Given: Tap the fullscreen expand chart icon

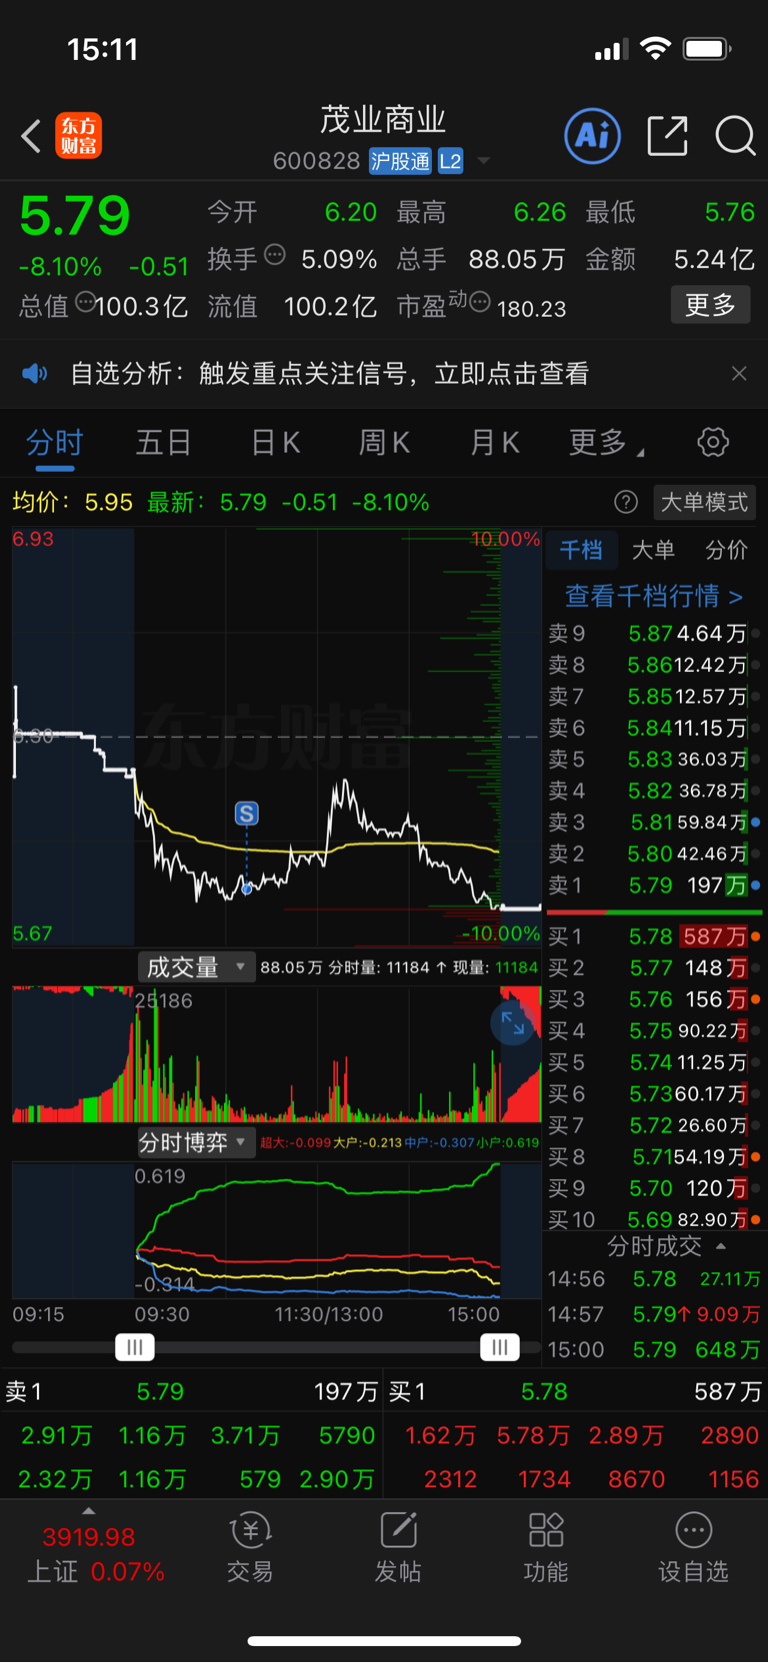Looking at the screenshot, I should click(513, 1023).
